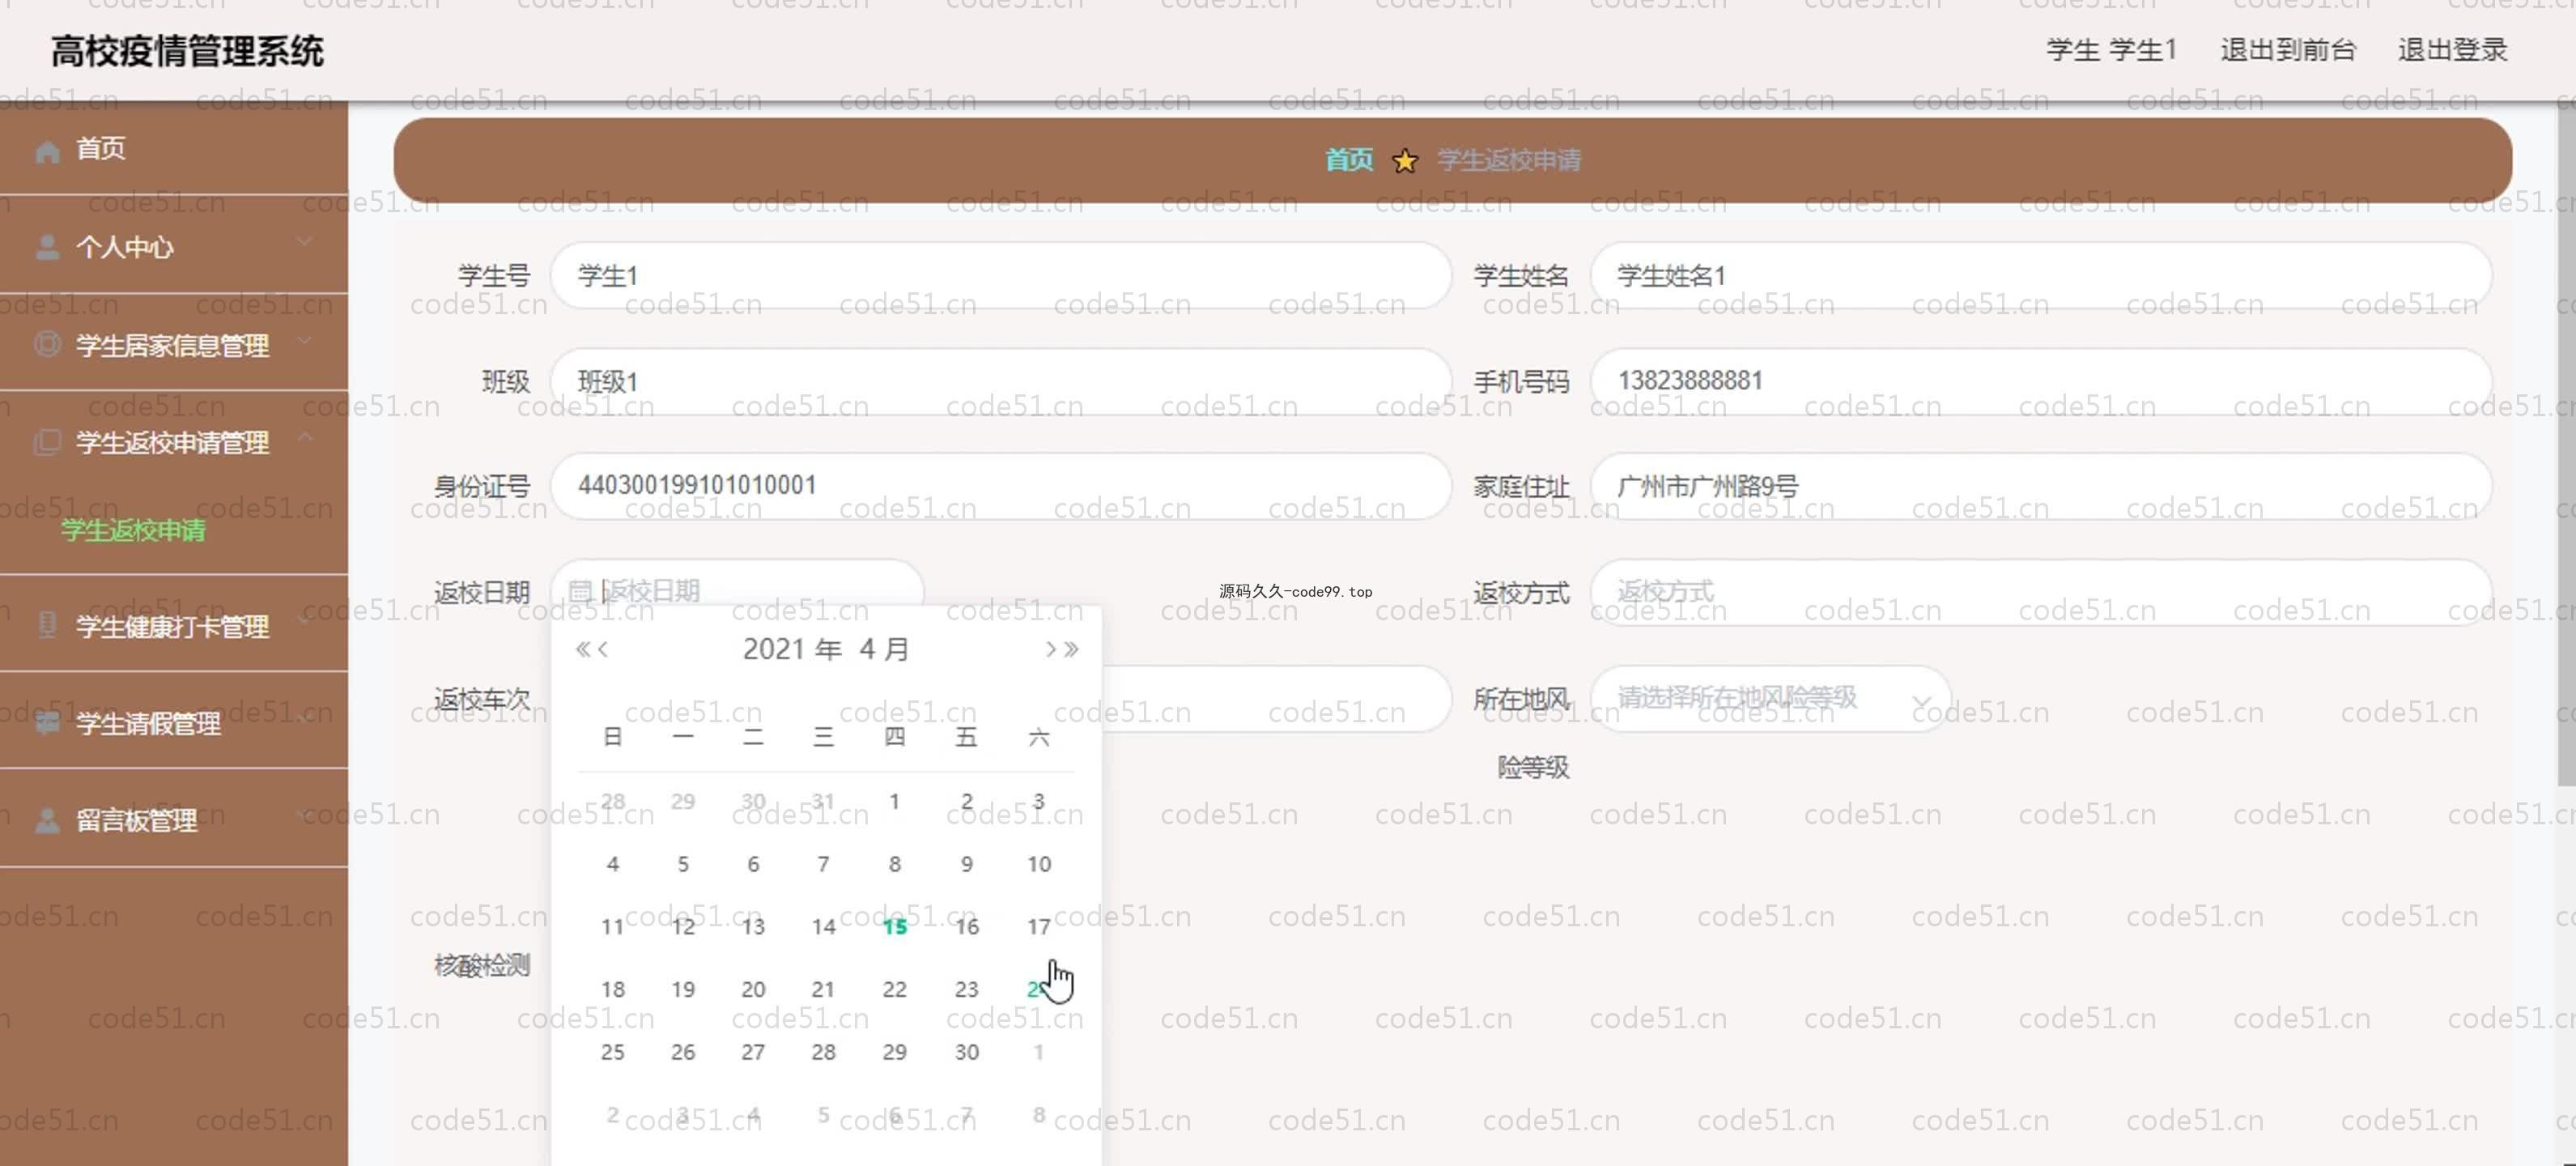
Task: Click the 4 月 header label
Action: pos(885,649)
